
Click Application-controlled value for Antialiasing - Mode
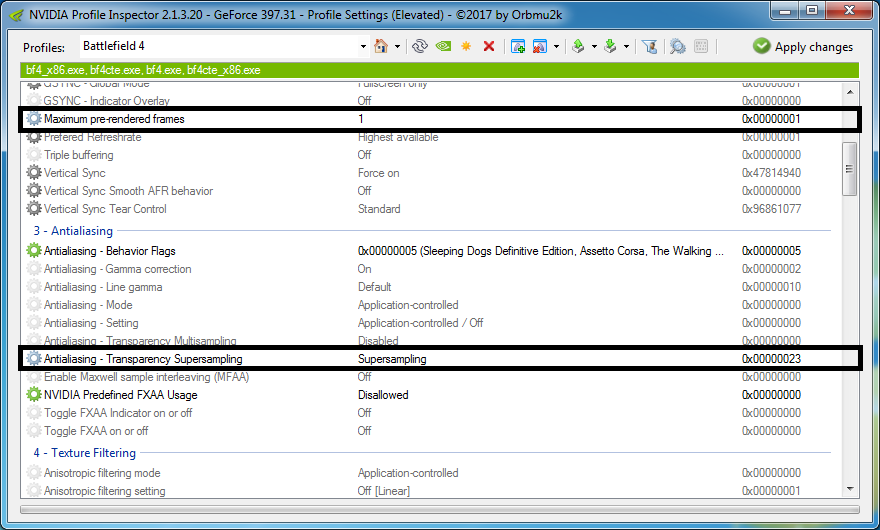408,305
